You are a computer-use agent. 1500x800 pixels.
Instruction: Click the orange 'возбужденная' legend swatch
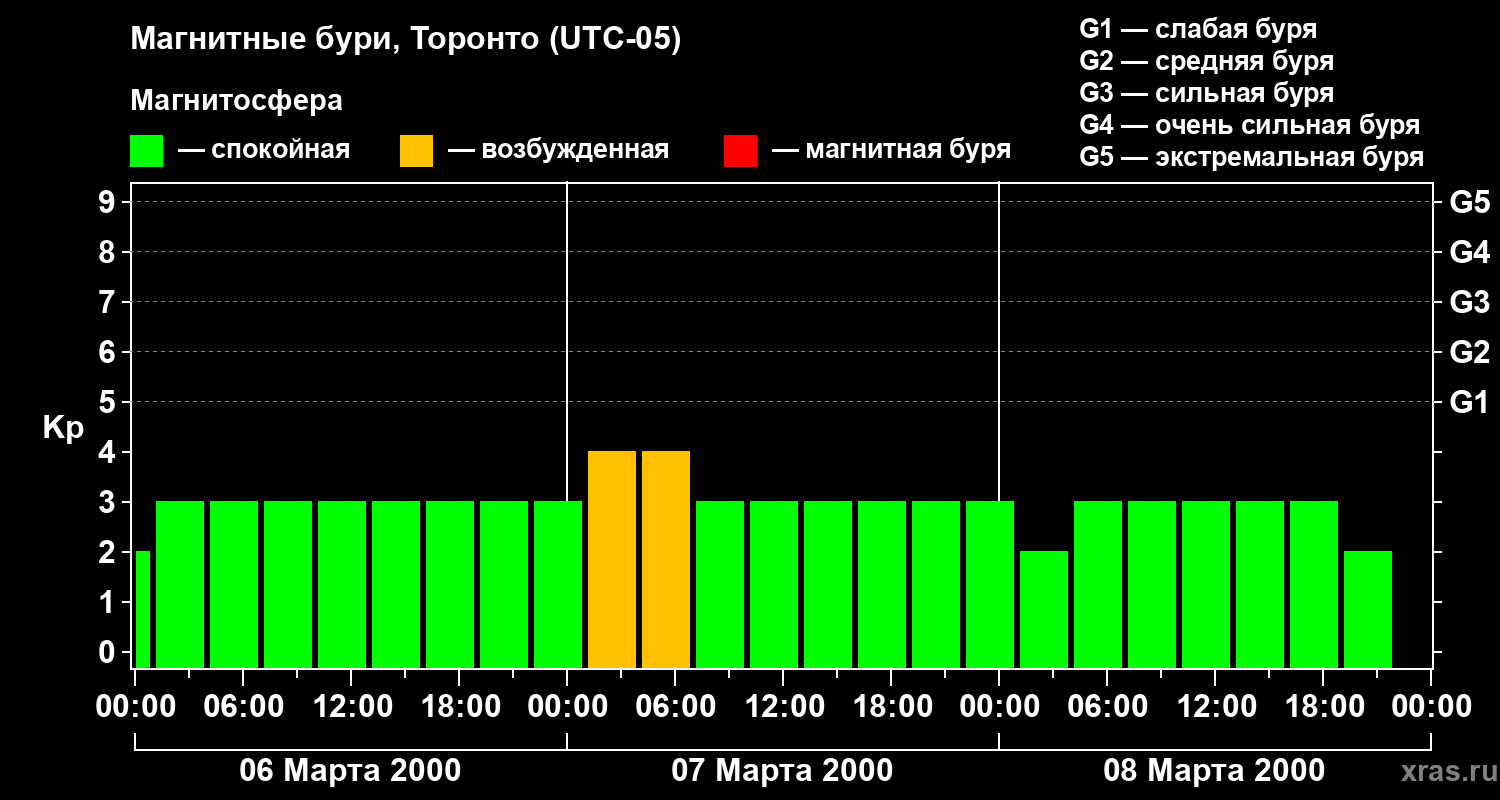pyautogui.click(x=416, y=151)
